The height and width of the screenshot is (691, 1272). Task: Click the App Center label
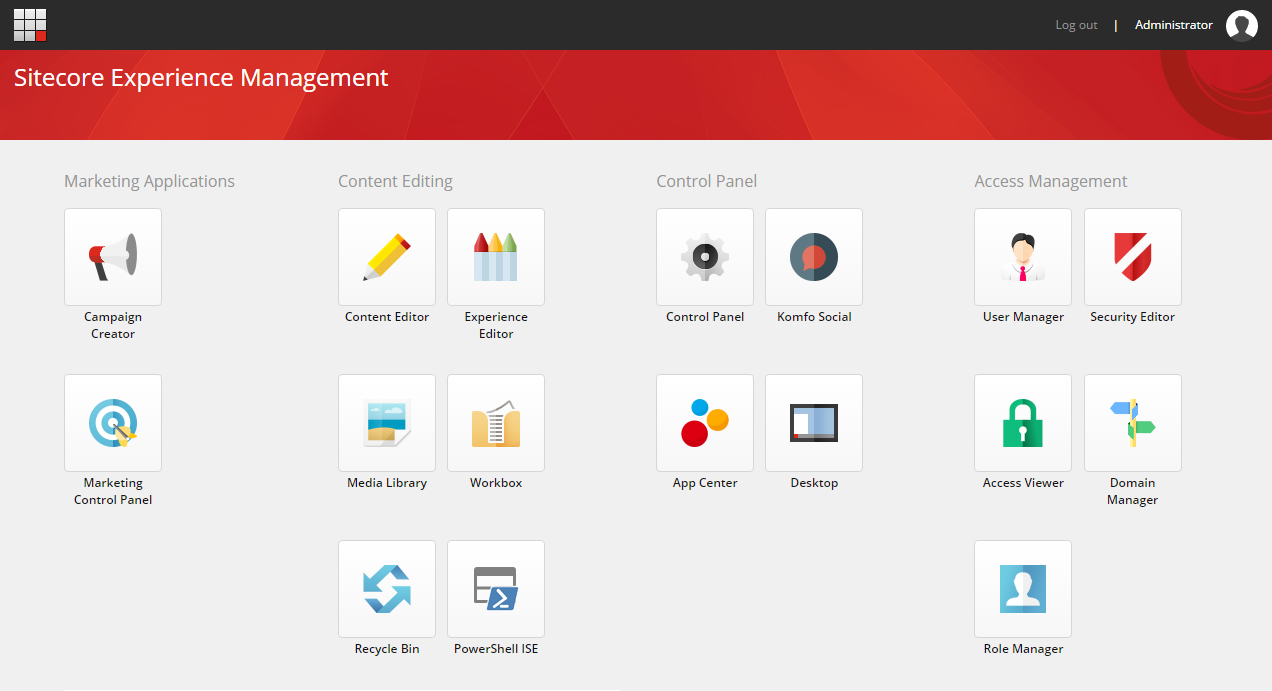pos(705,483)
